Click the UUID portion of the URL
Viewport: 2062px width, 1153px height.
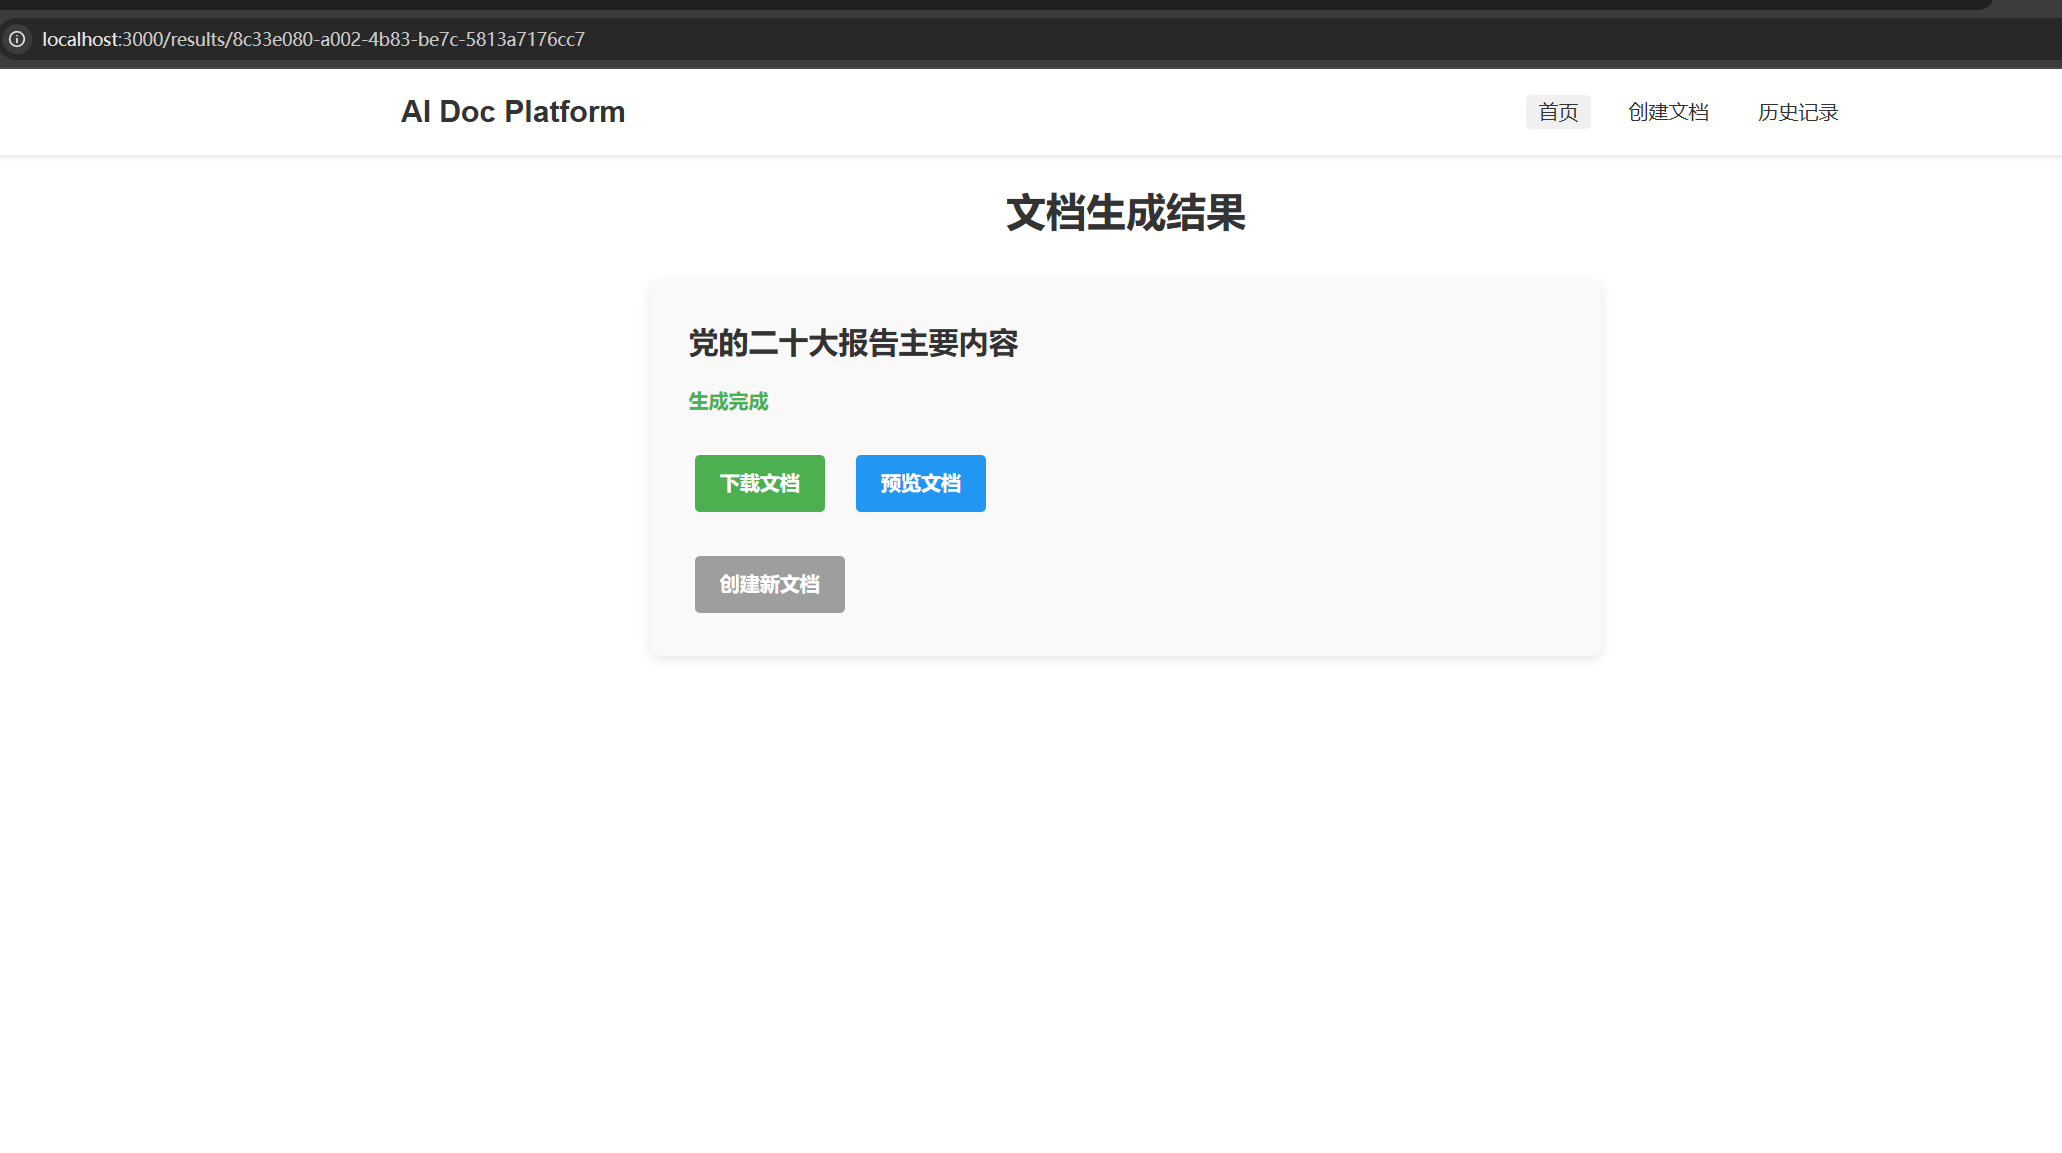pyautogui.click(x=408, y=39)
